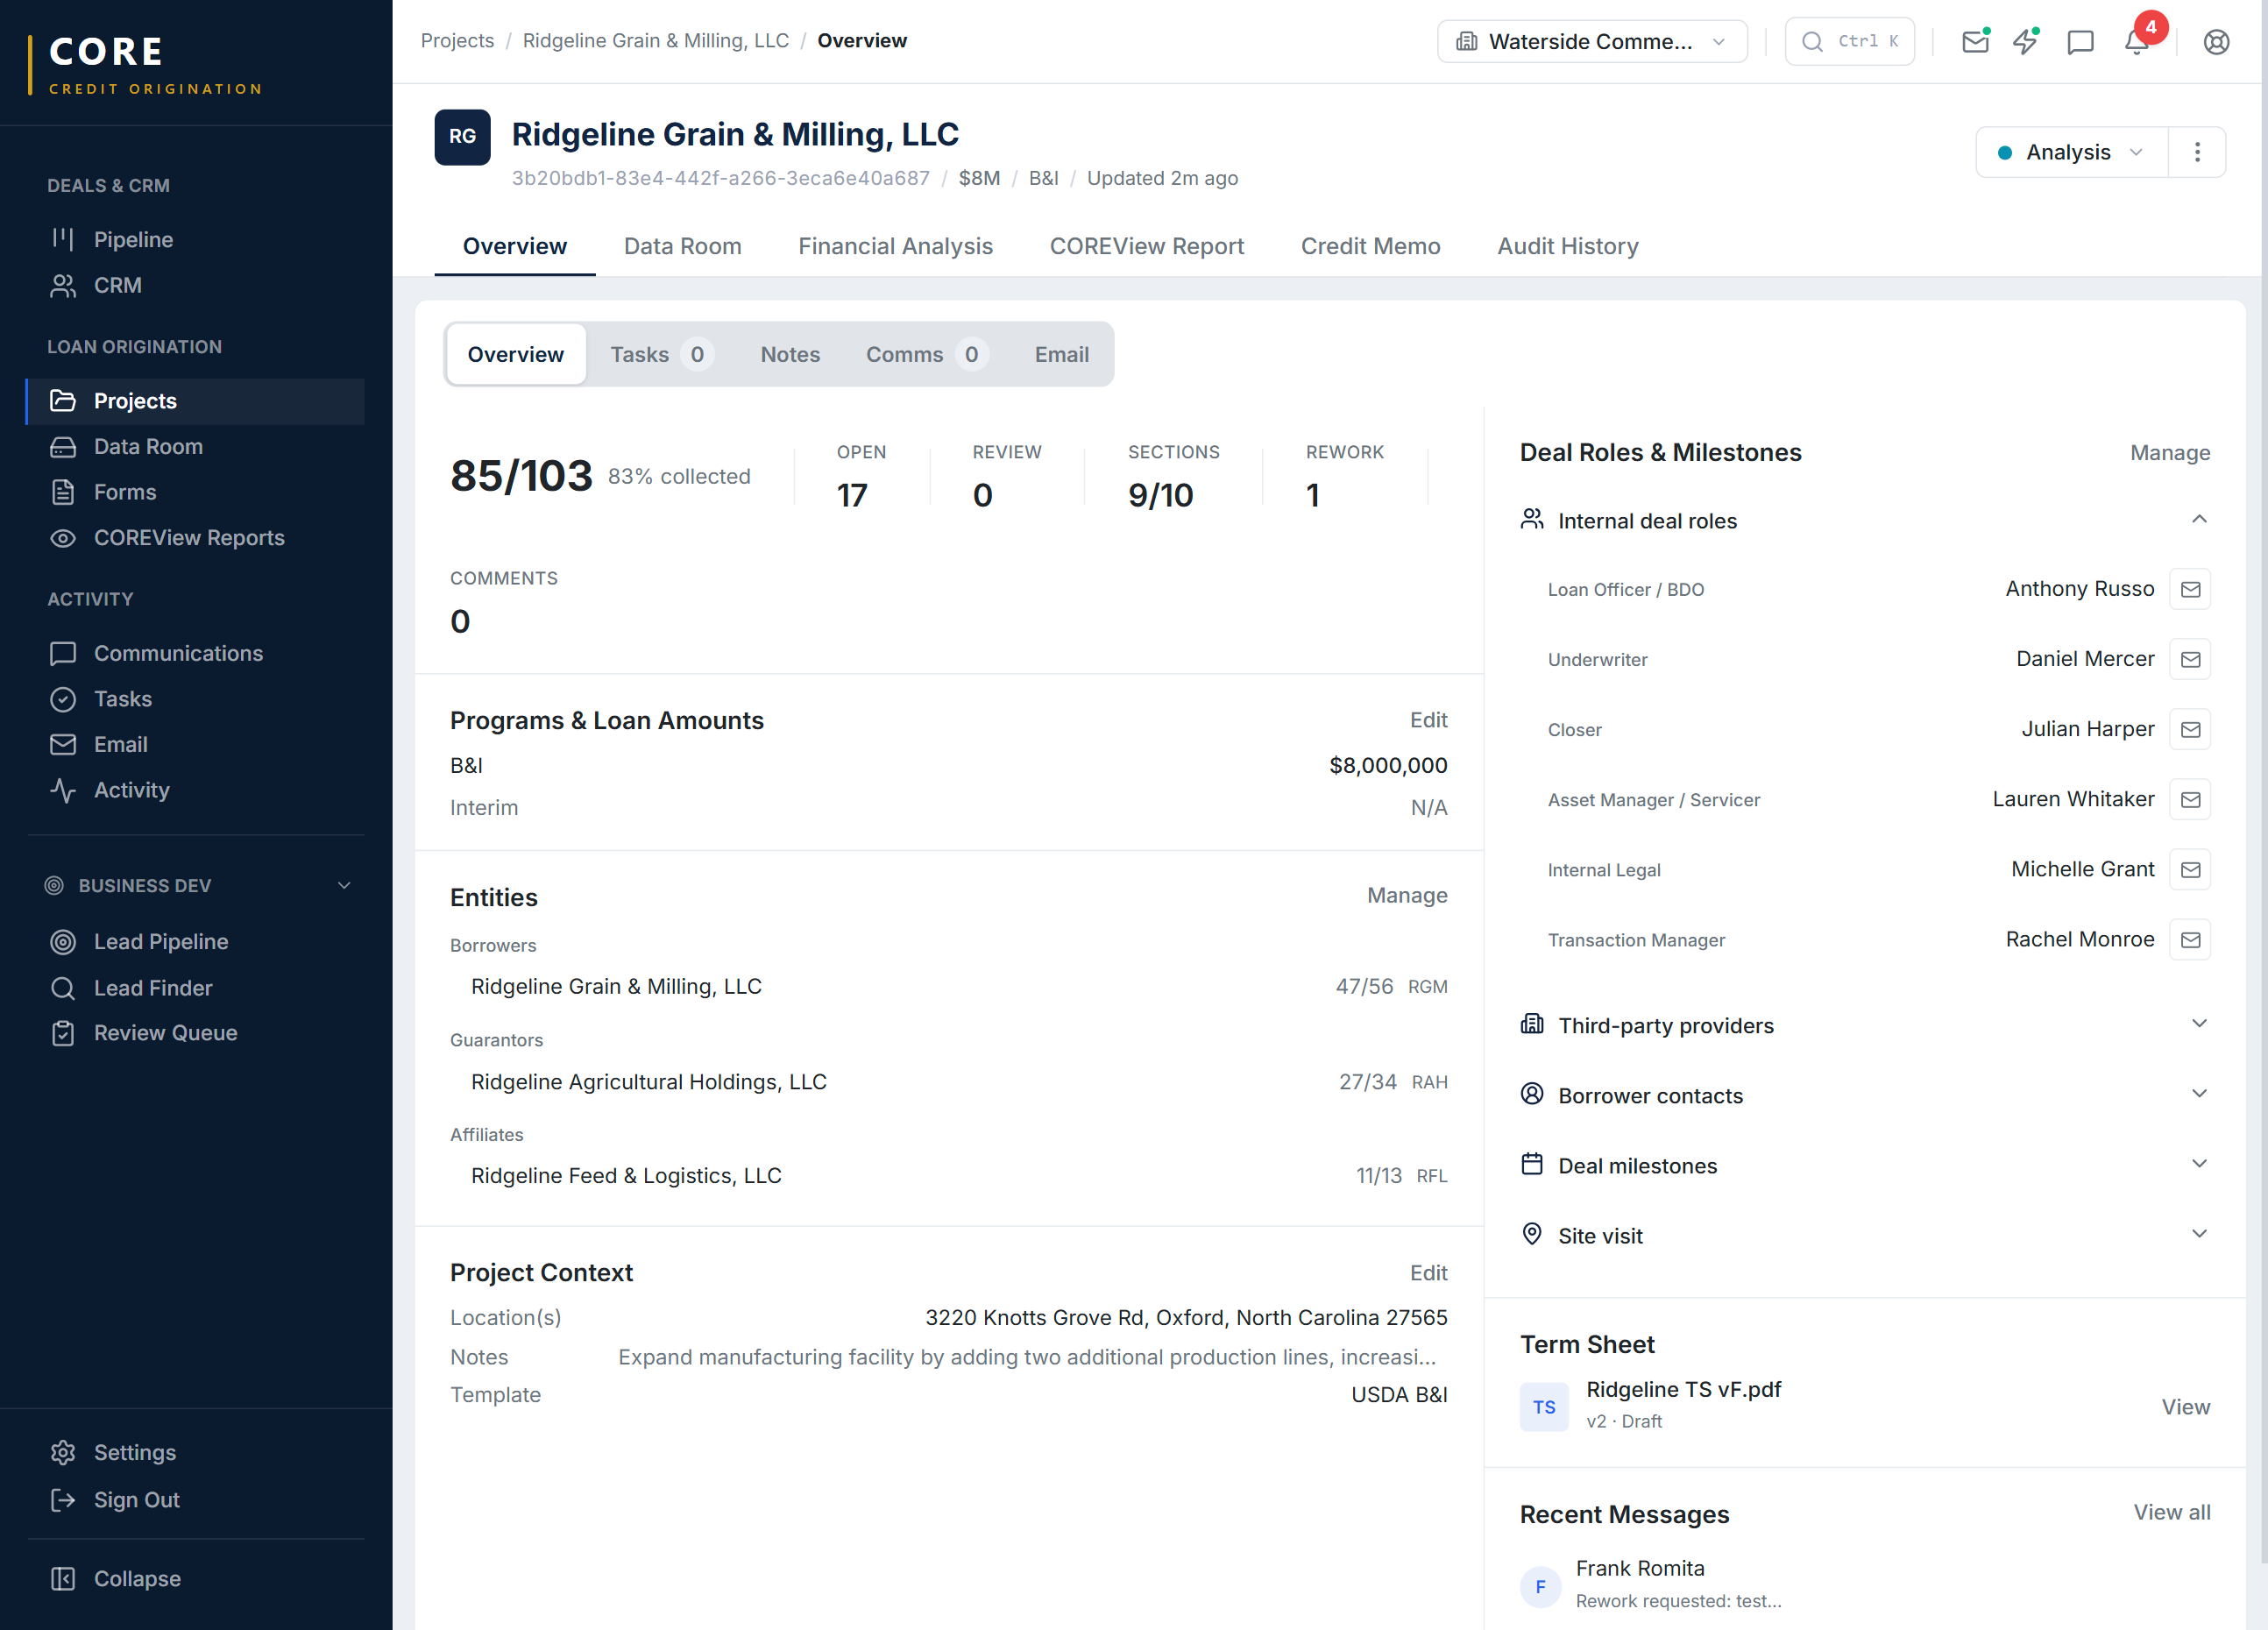The height and width of the screenshot is (1630, 2268).
Task: Open Forms in the sidebar
Action: pos(125,491)
